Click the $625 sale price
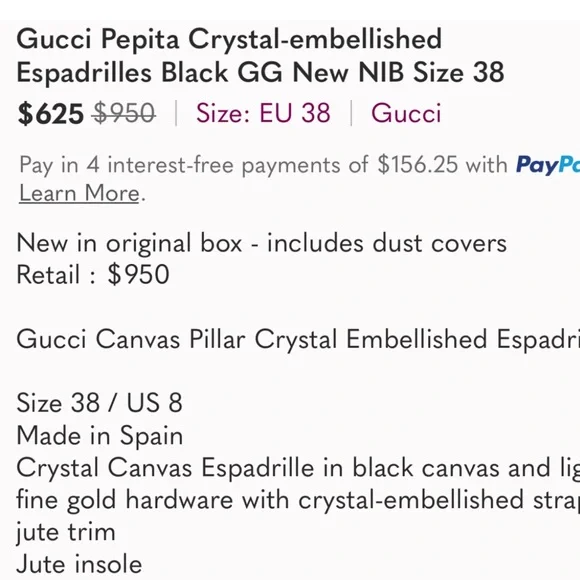This screenshot has height=580, width=580. pyautogui.click(x=51, y=114)
